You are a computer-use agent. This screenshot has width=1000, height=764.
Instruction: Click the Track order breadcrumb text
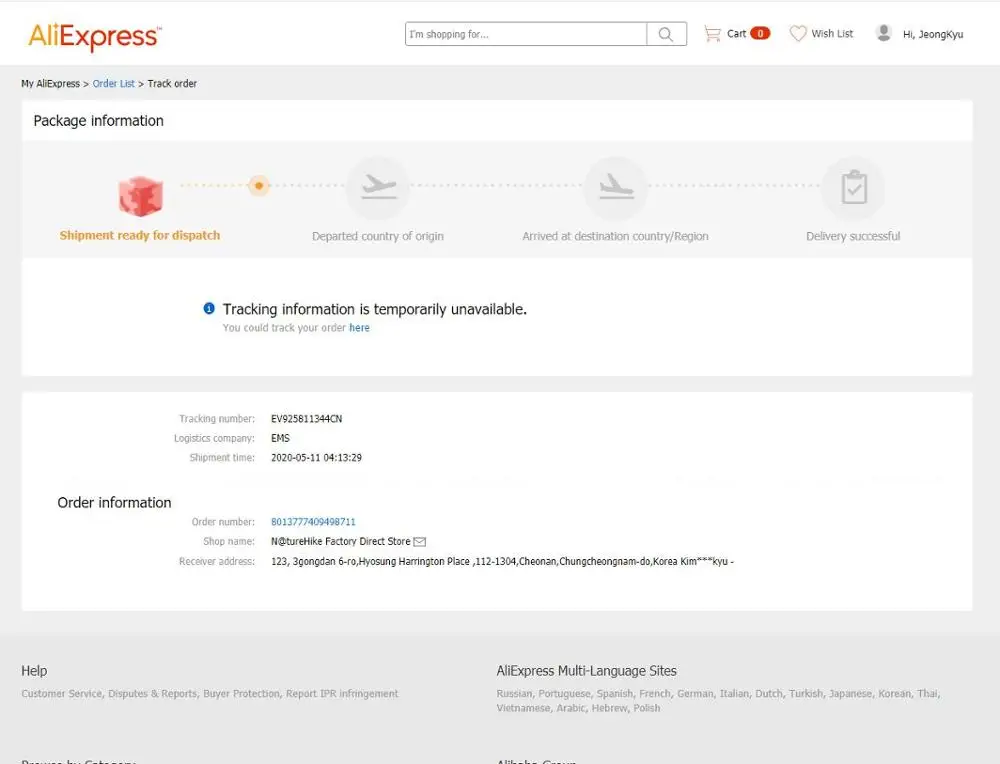click(172, 84)
